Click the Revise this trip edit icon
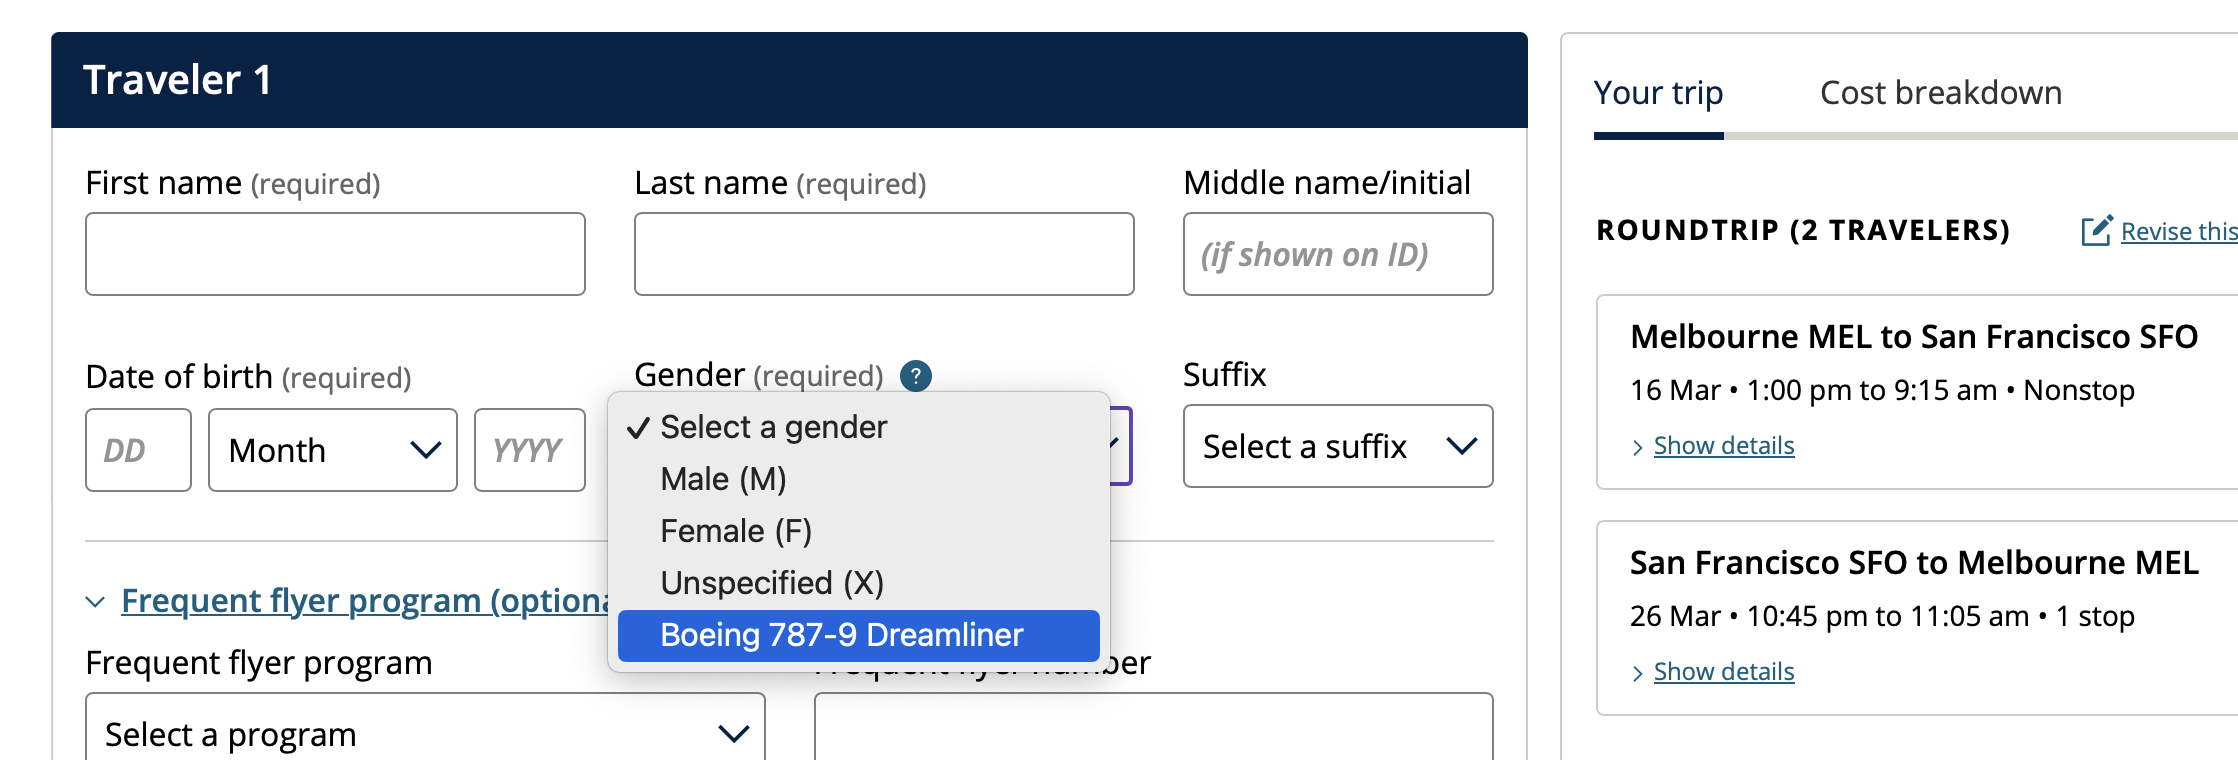 [x=2096, y=231]
